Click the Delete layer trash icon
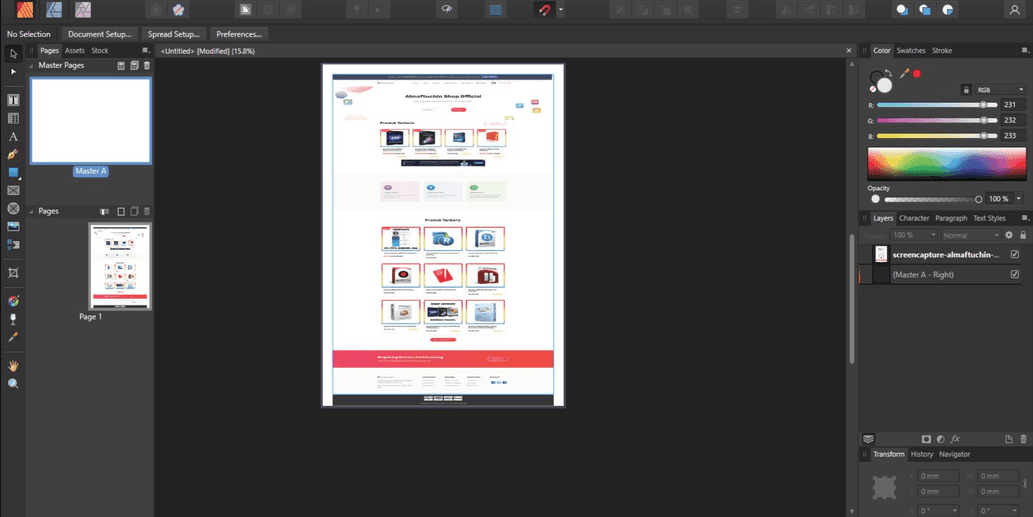This screenshot has height=517, width=1033. point(1023,439)
